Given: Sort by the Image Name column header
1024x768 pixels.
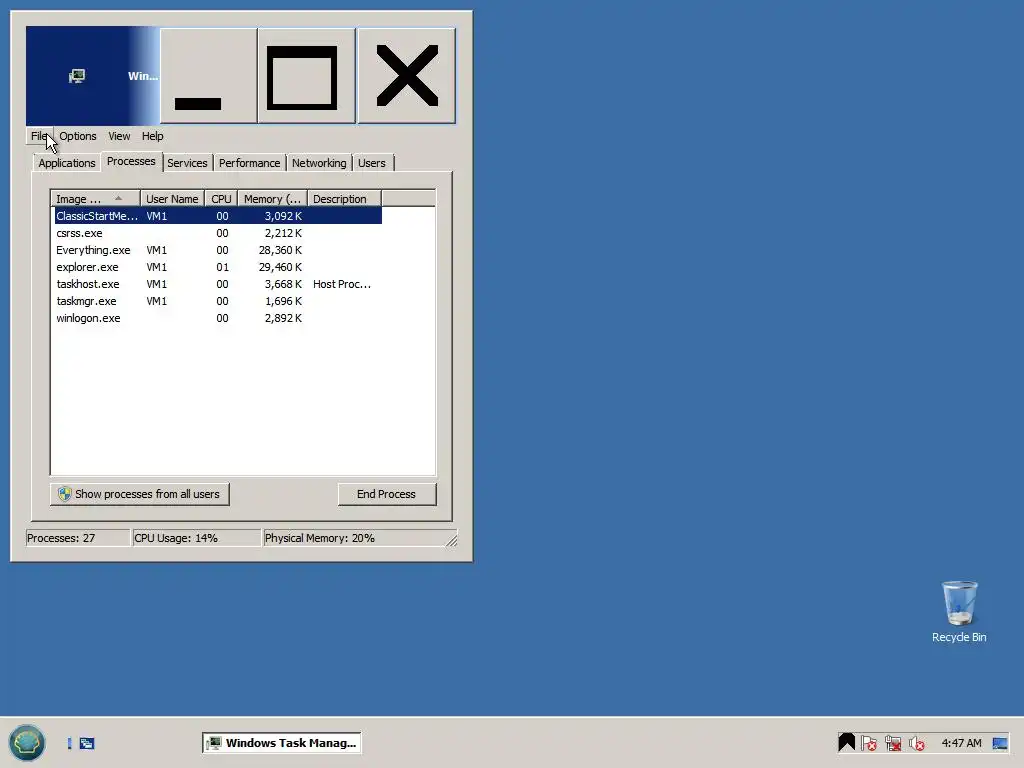Looking at the screenshot, I should click(x=95, y=199).
